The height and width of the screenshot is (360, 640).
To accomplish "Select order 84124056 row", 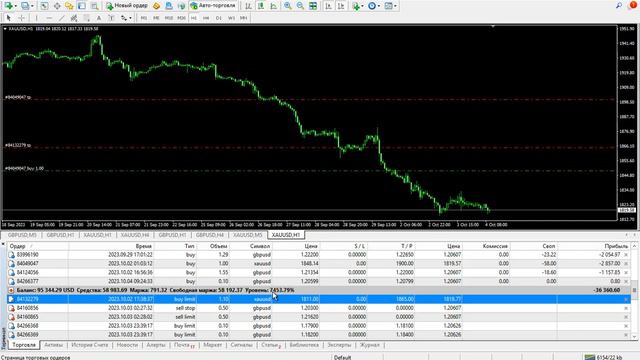I will 319,272.
